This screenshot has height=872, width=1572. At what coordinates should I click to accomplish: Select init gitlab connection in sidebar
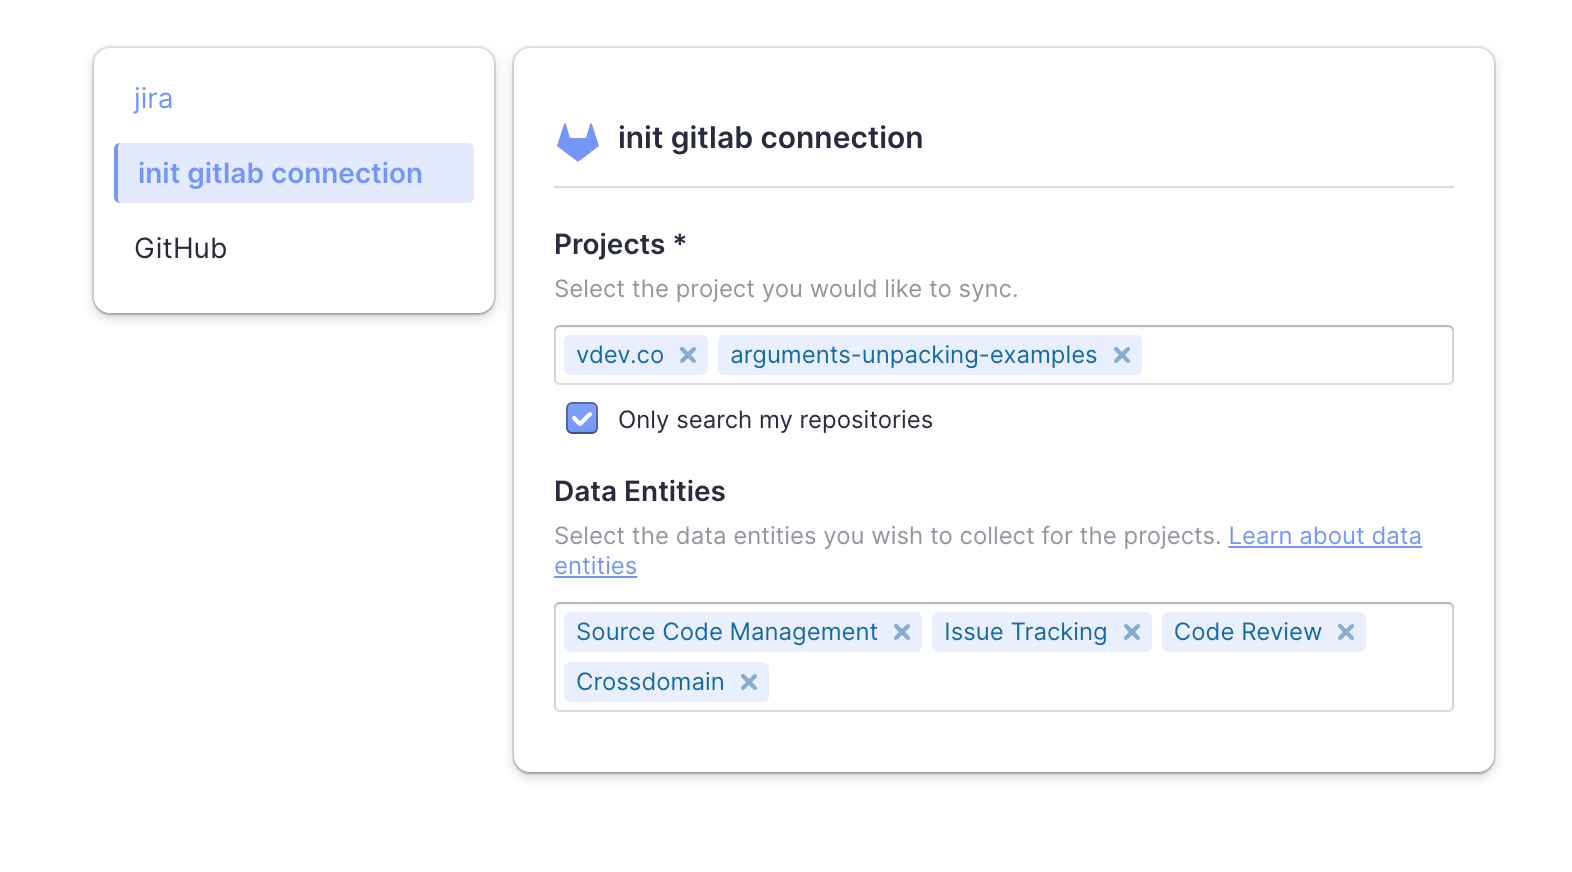[280, 173]
